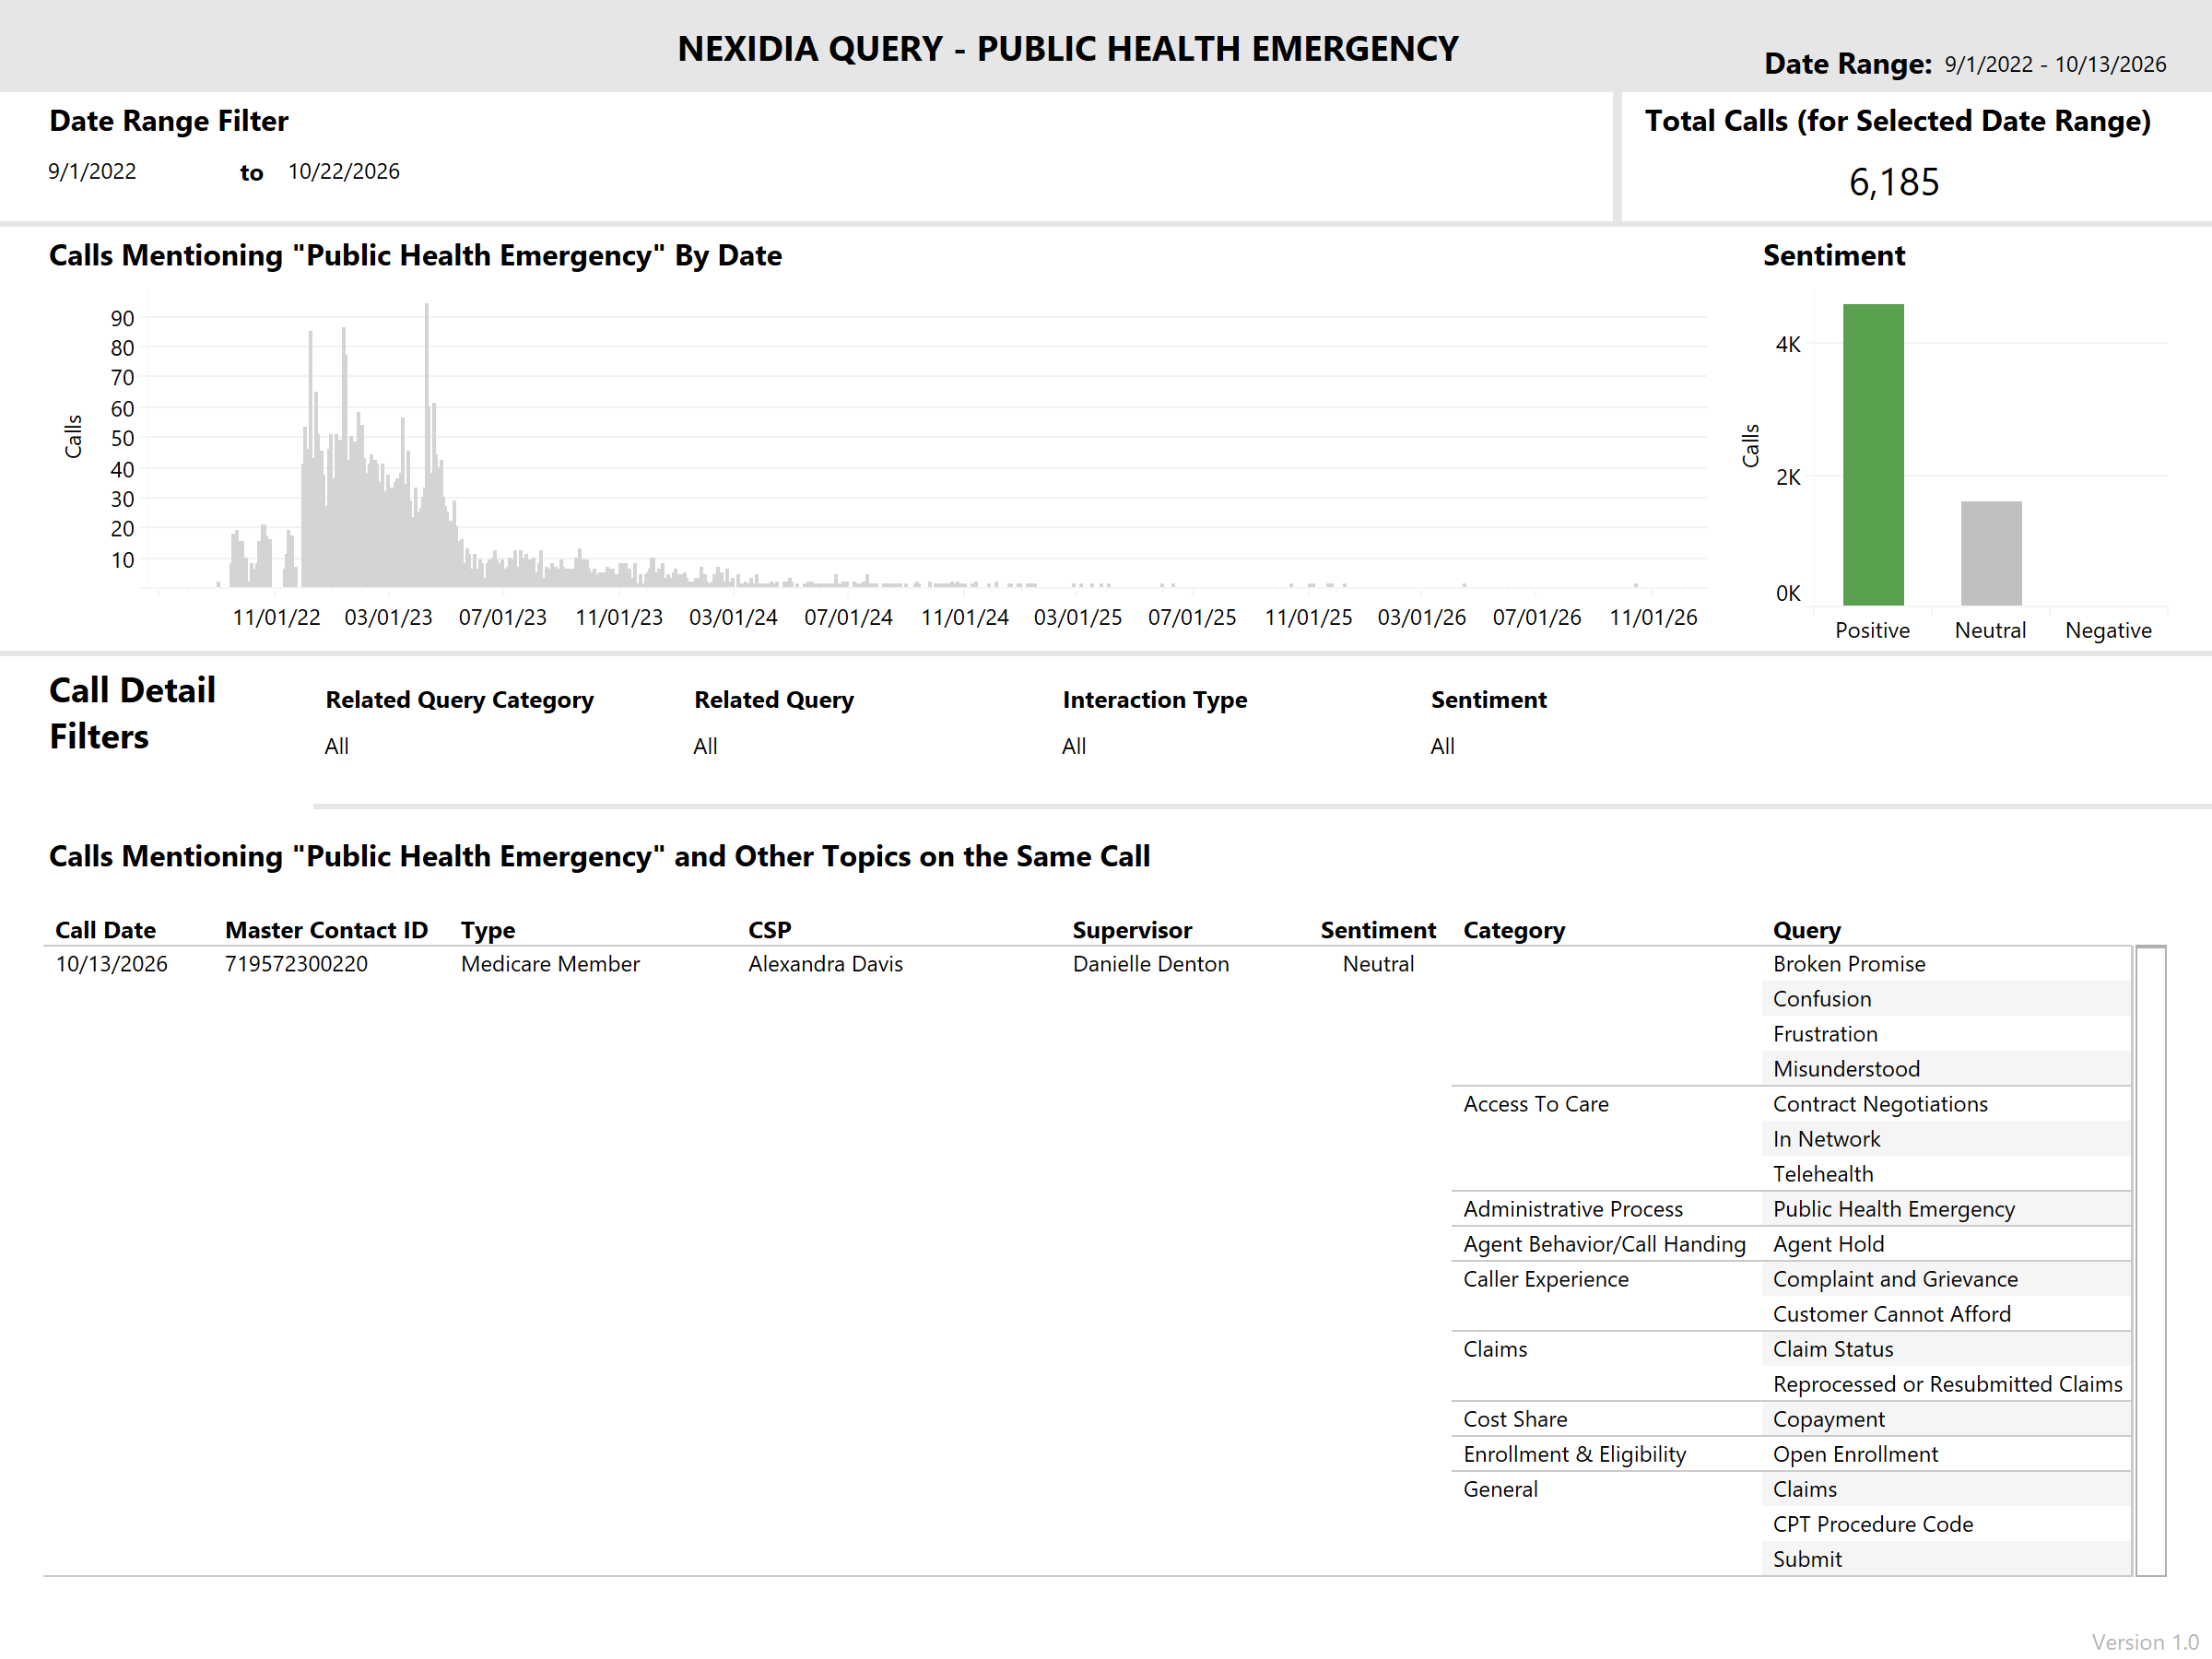Select call date 10/13/2026 cell

click(x=111, y=963)
